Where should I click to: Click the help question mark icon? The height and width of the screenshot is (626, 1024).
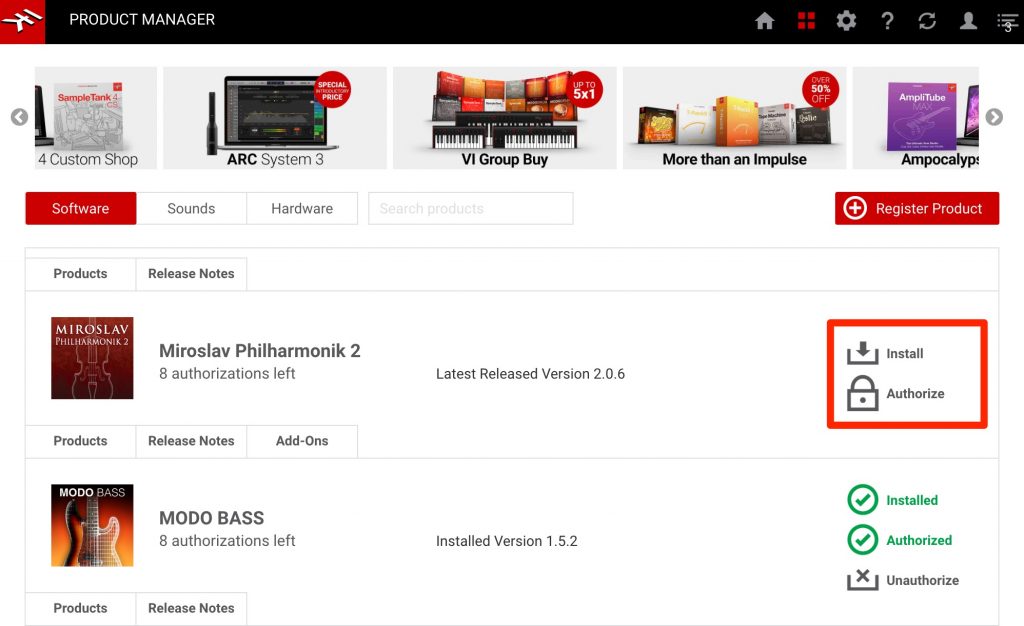(x=887, y=20)
